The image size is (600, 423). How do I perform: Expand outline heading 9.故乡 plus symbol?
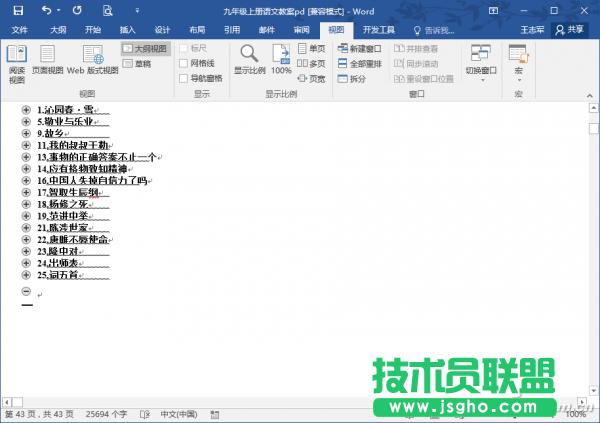tap(26, 132)
